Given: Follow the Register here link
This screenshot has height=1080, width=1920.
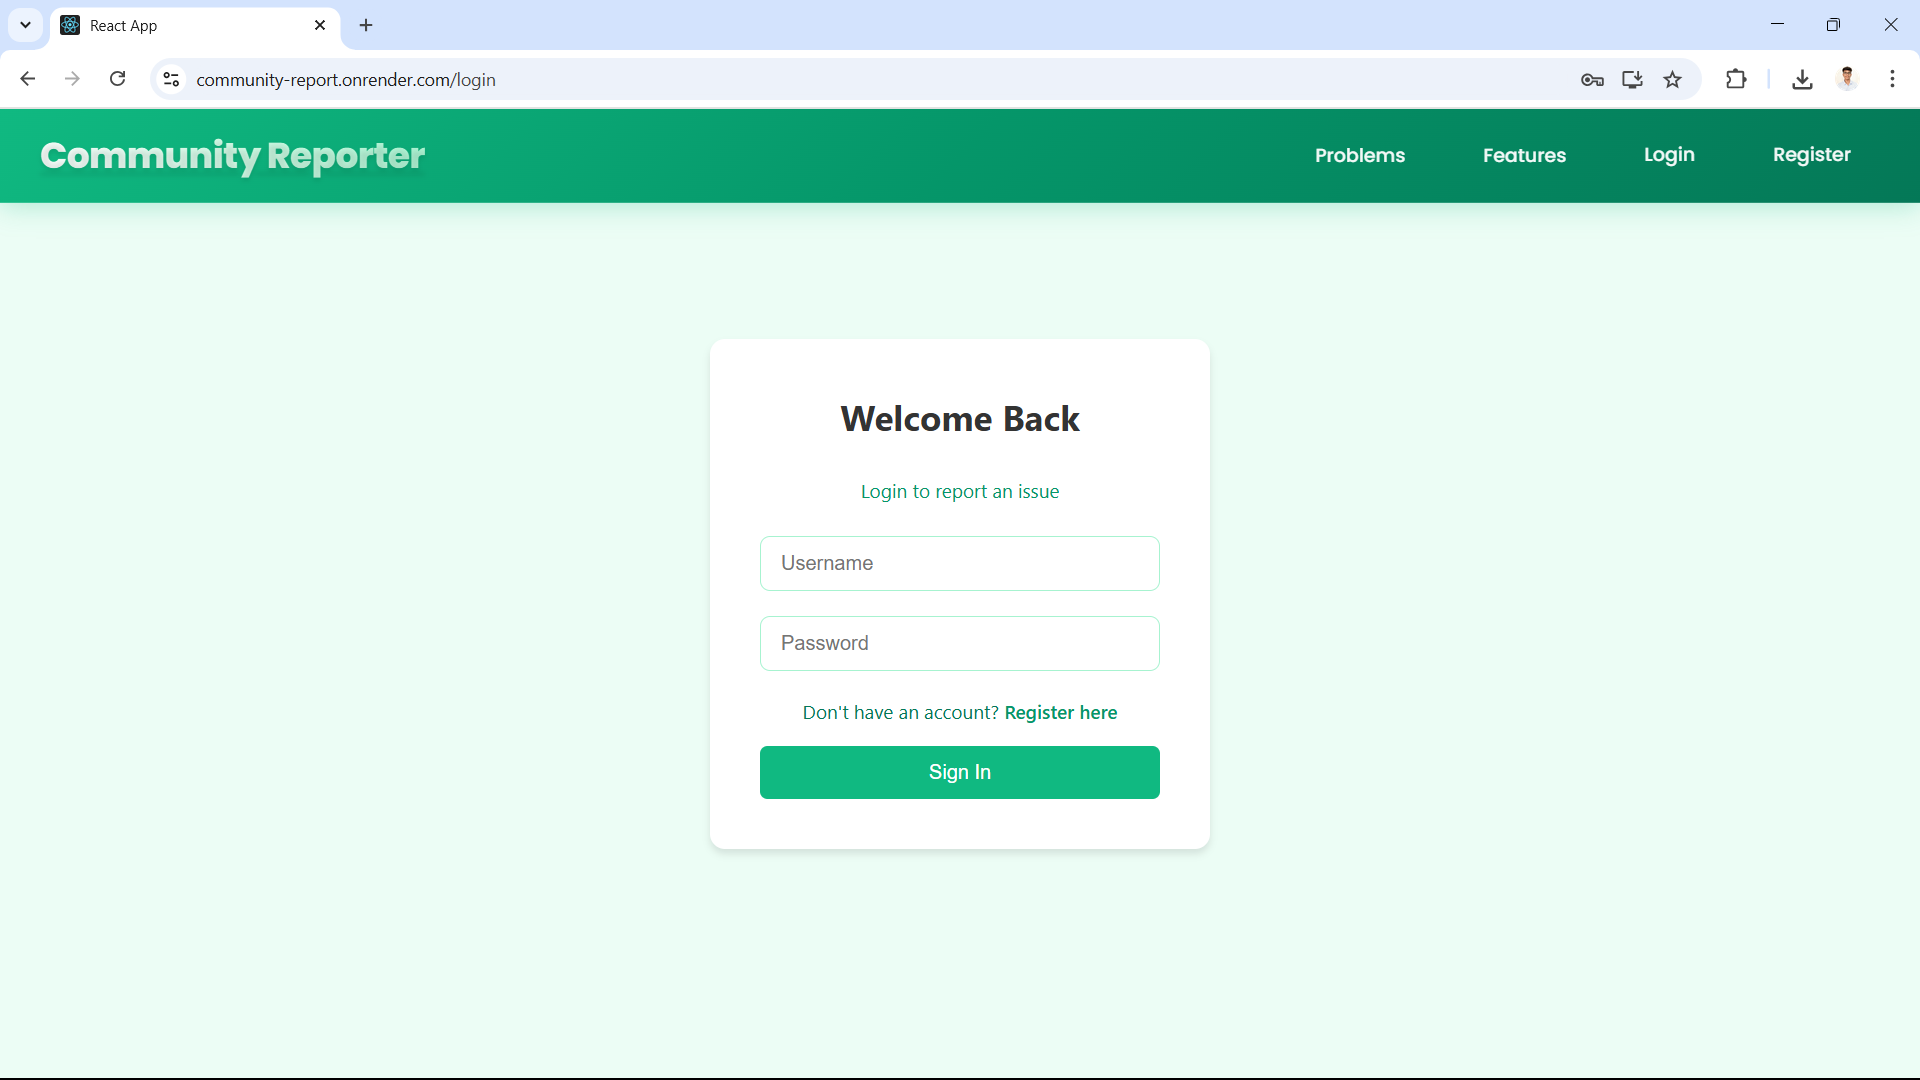Looking at the screenshot, I should click(x=1060, y=713).
